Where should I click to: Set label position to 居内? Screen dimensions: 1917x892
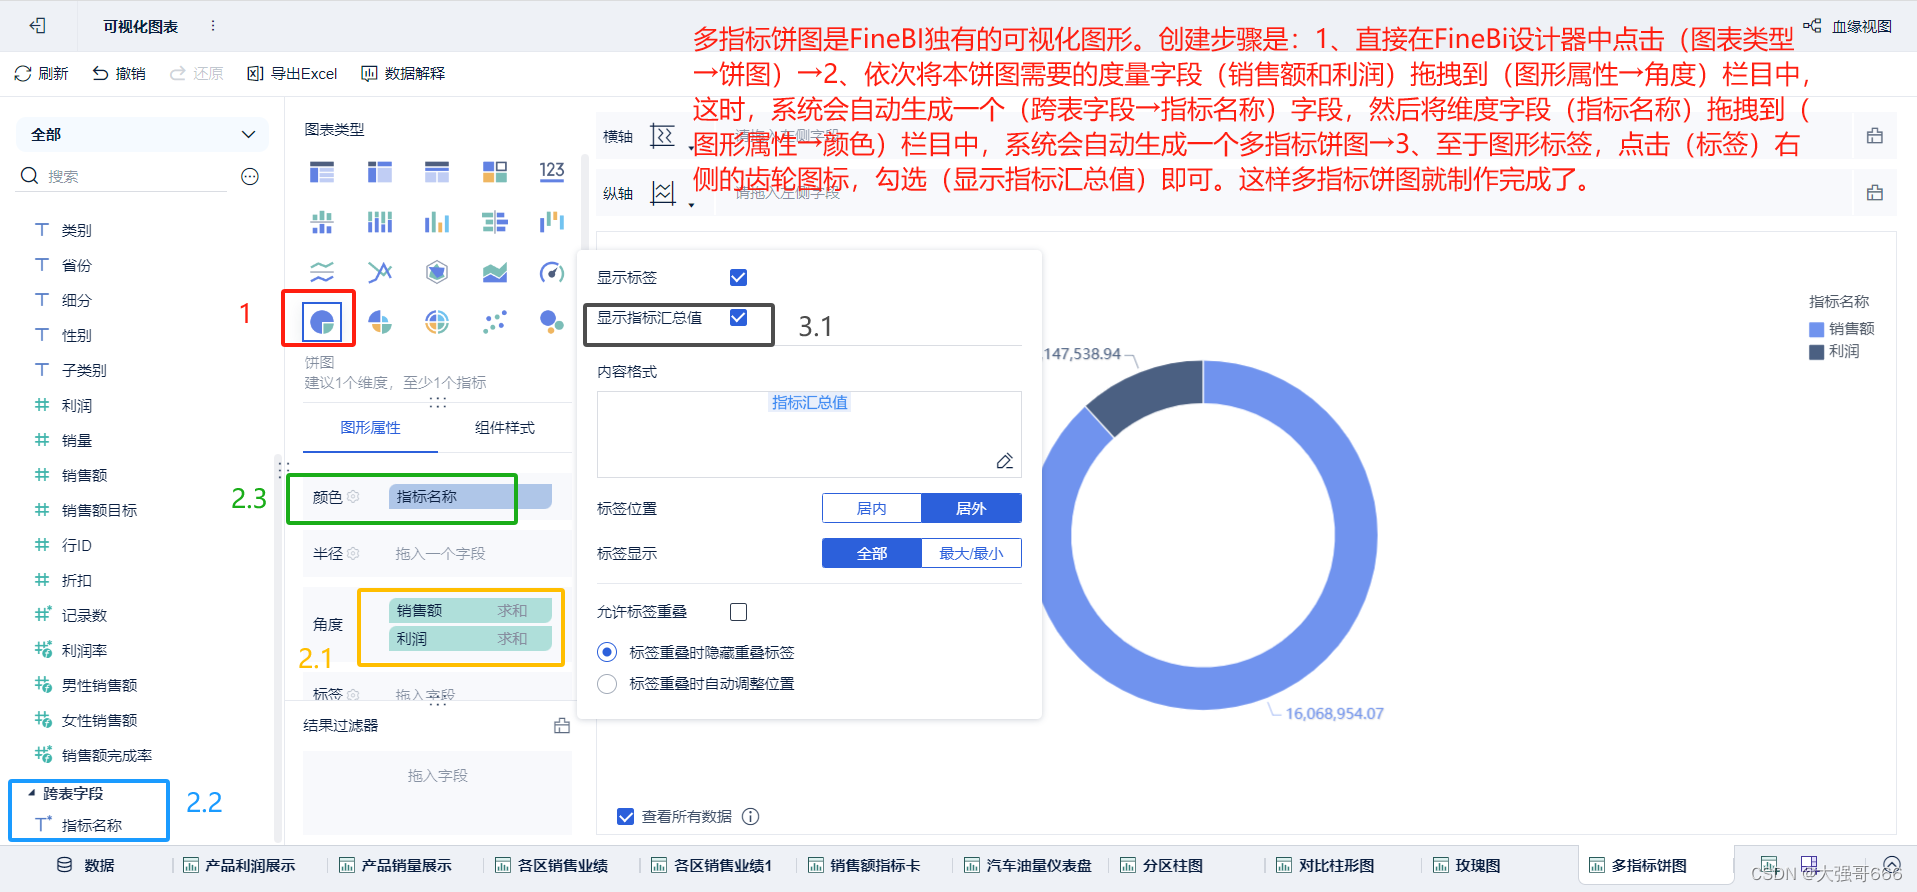point(872,508)
